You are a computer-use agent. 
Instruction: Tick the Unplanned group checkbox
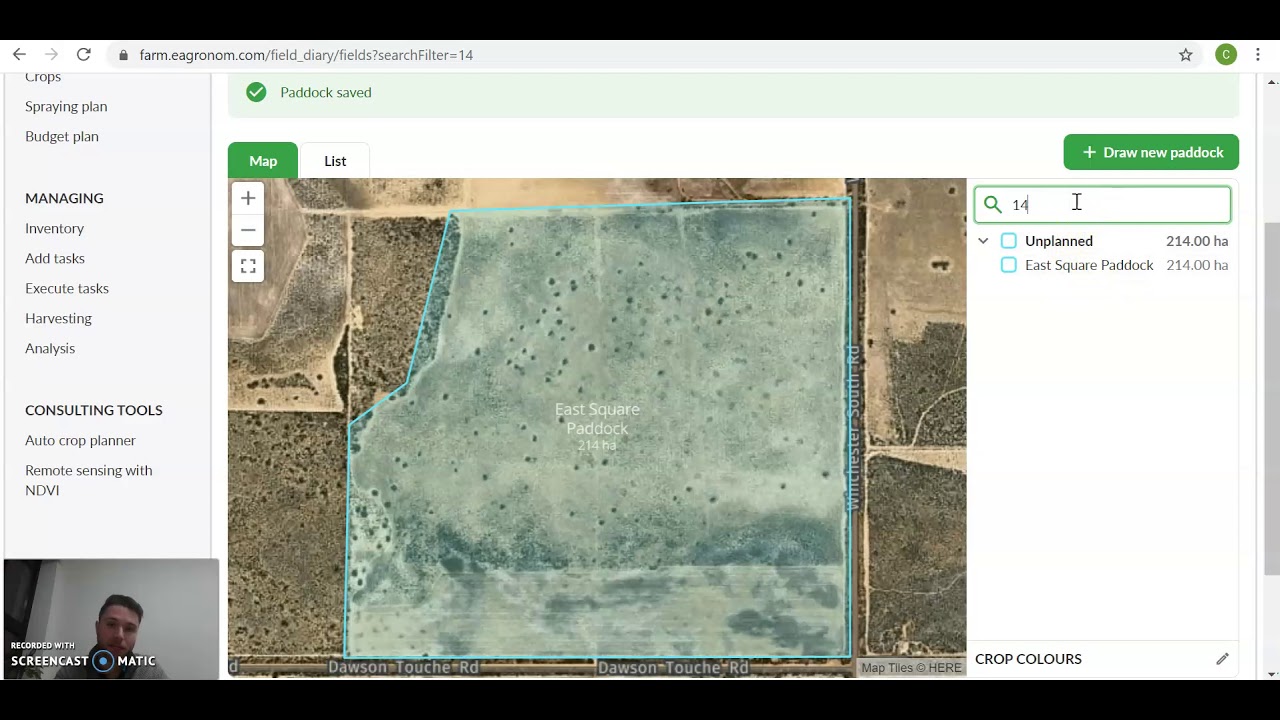pyautogui.click(x=1009, y=241)
